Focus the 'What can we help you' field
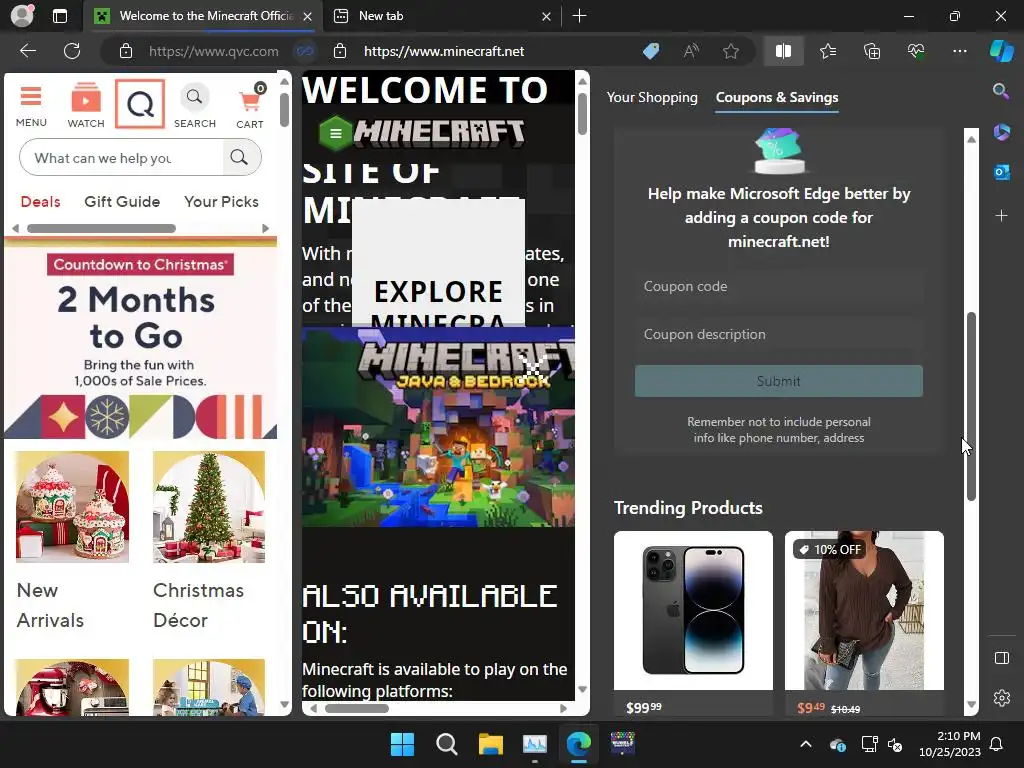 121,157
